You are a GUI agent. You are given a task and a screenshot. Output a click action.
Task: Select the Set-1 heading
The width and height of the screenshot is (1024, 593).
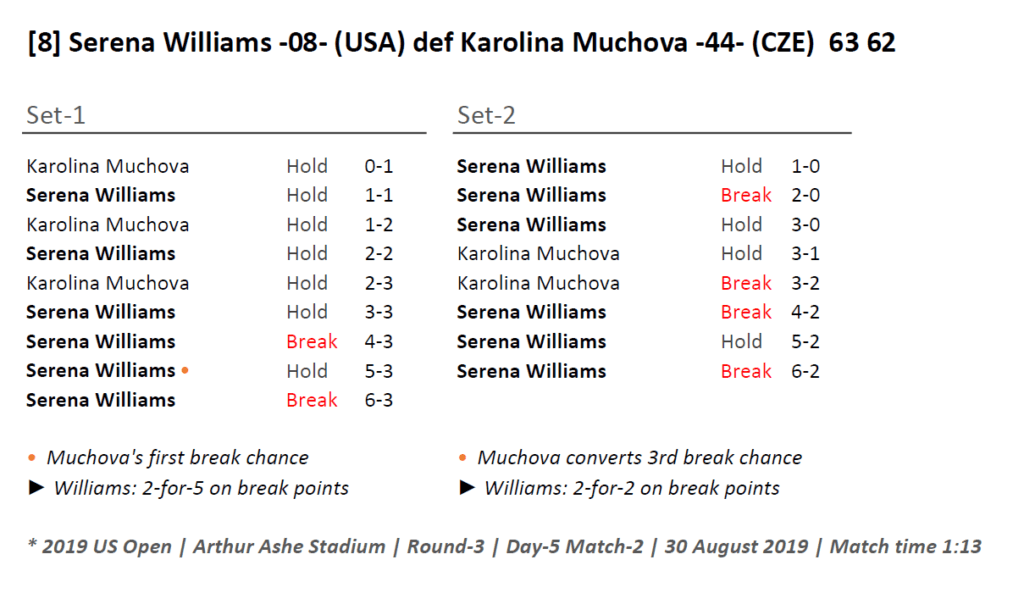(x=56, y=115)
